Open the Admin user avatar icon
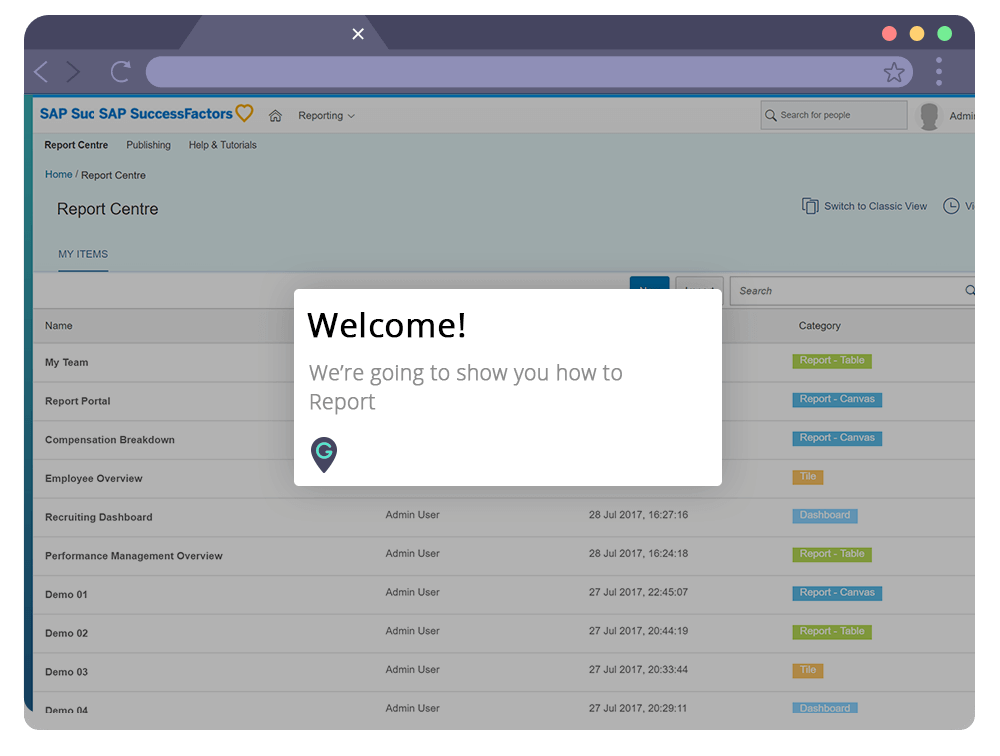 (x=928, y=115)
